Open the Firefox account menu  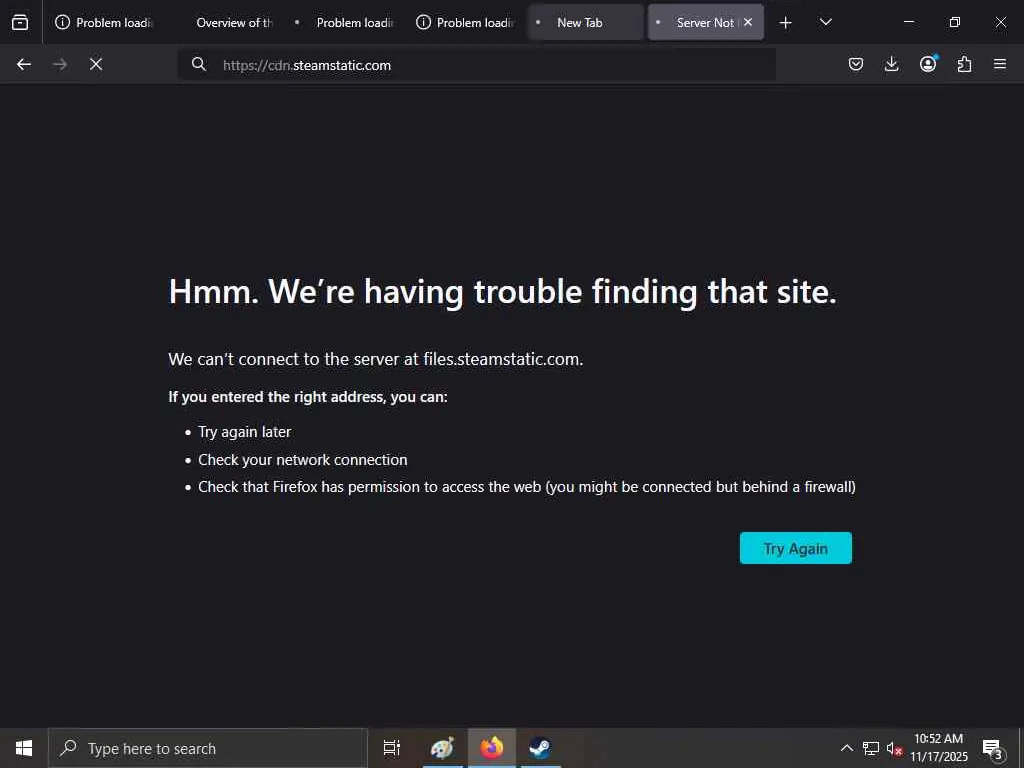(x=928, y=64)
